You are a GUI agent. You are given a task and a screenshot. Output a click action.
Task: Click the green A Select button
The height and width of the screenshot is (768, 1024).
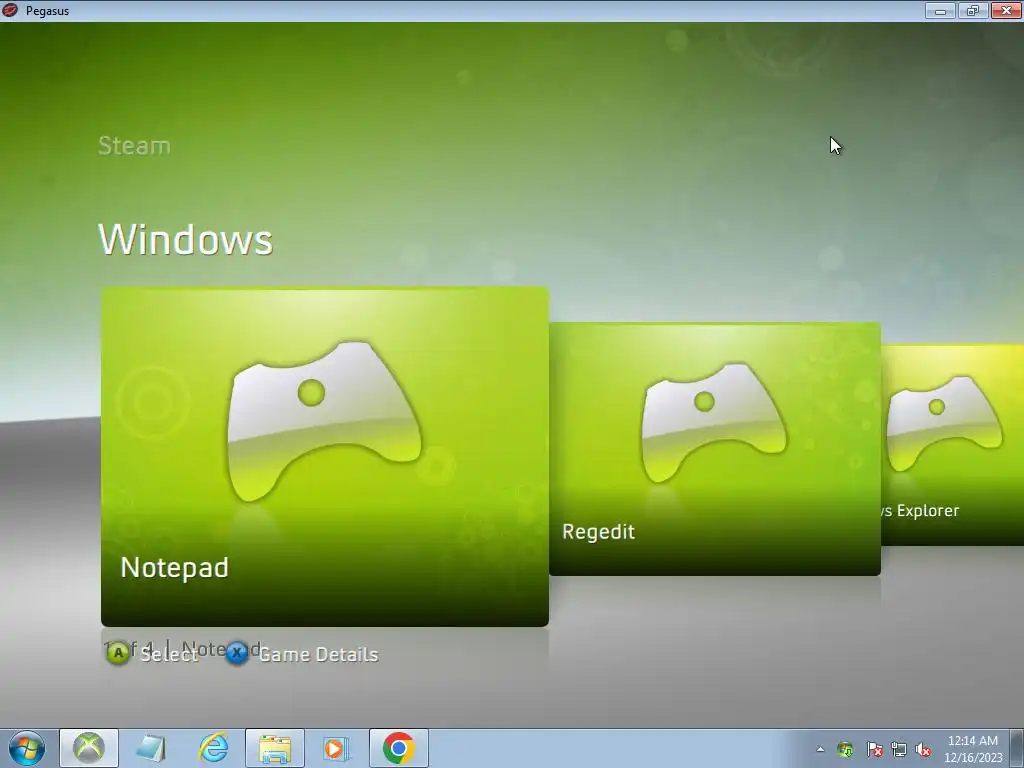(118, 653)
